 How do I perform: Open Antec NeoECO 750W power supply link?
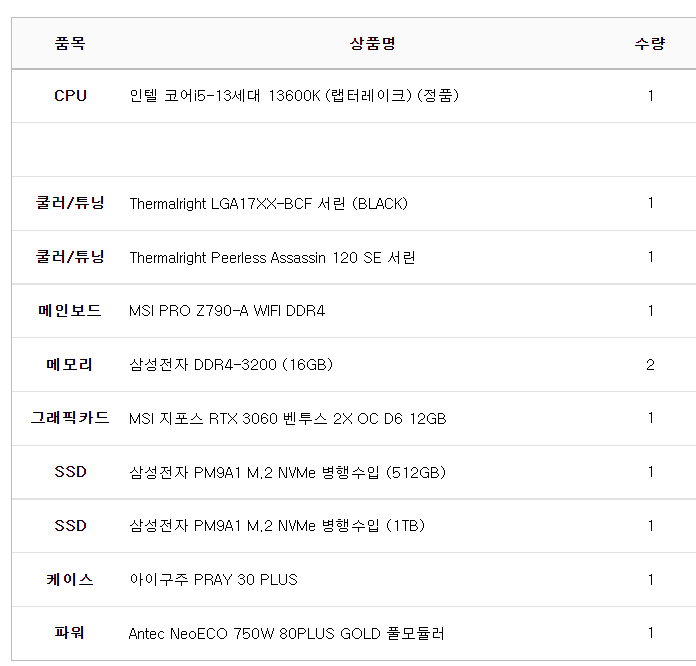(286, 633)
